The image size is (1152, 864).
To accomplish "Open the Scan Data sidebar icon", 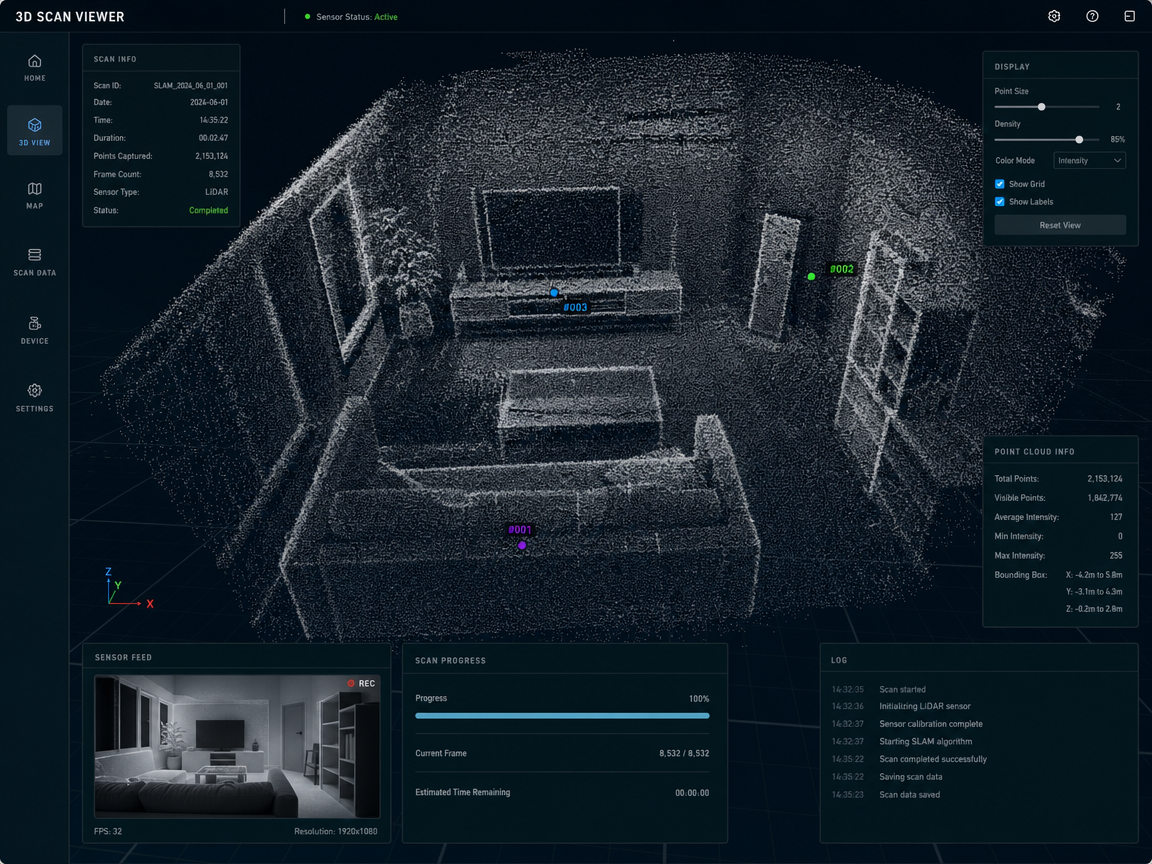I will coord(35,255).
